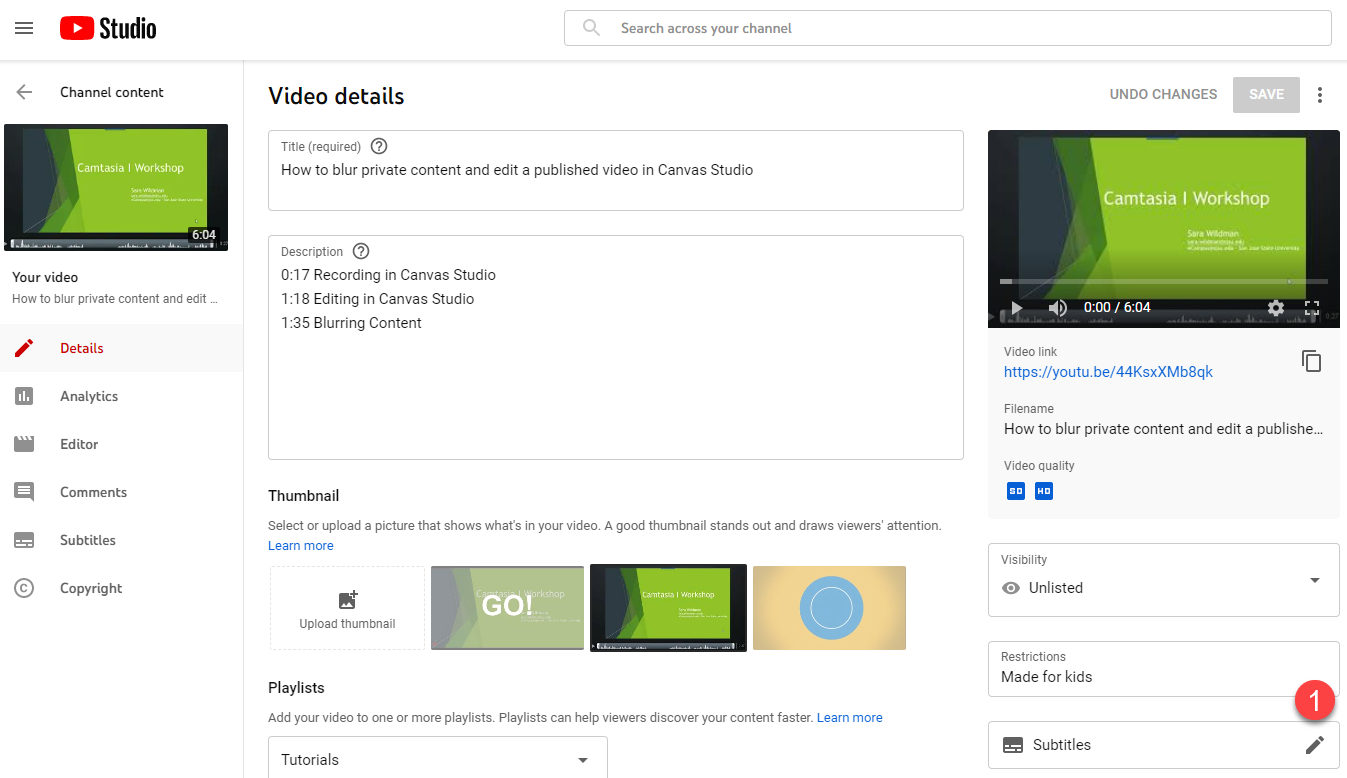Screen dimensions: 1347x778
Task: Click Learn more under Thumbnail
Action: 301,546
